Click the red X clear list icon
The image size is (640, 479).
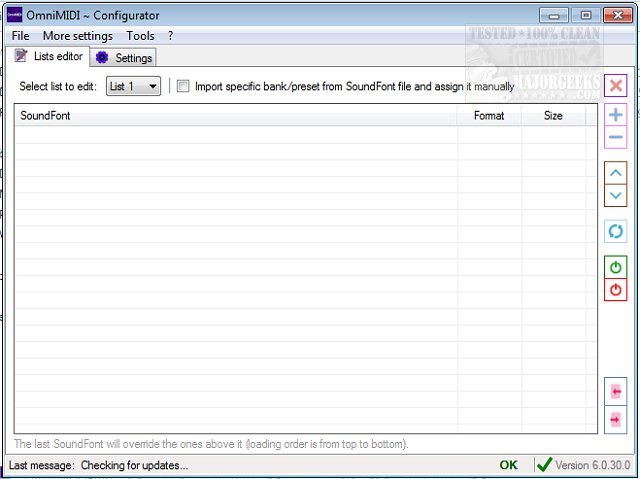[616, 86]
